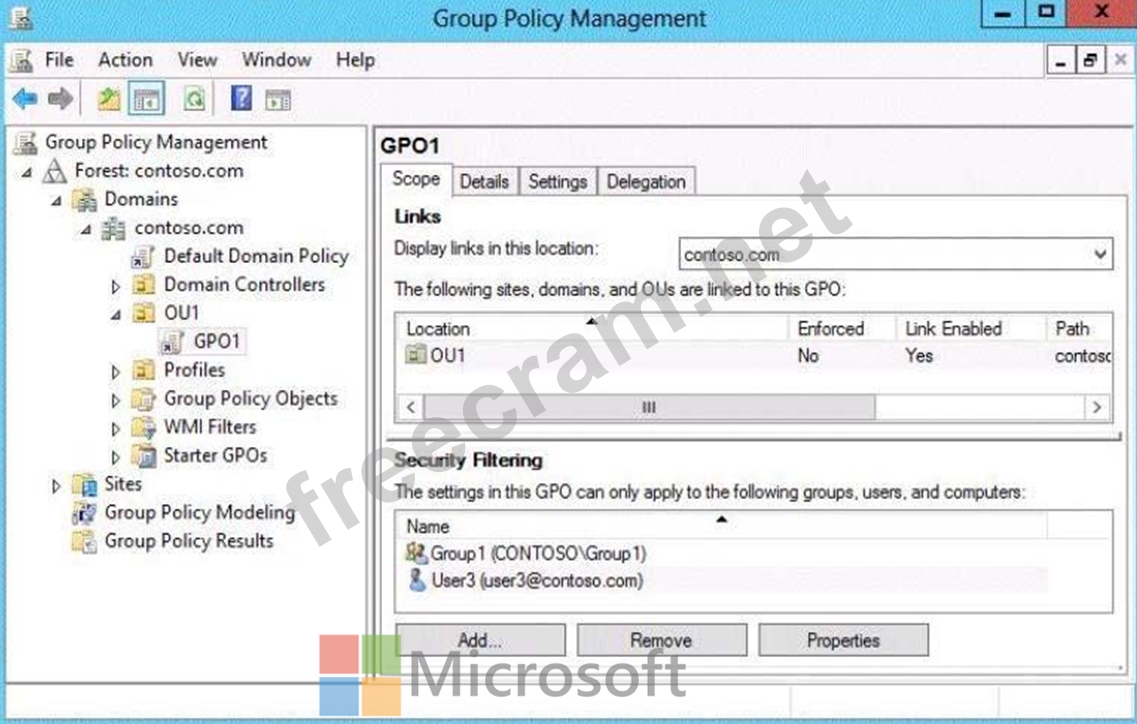
Task: Sort links by the Link Enabled column header
Action: click(971, 328)
